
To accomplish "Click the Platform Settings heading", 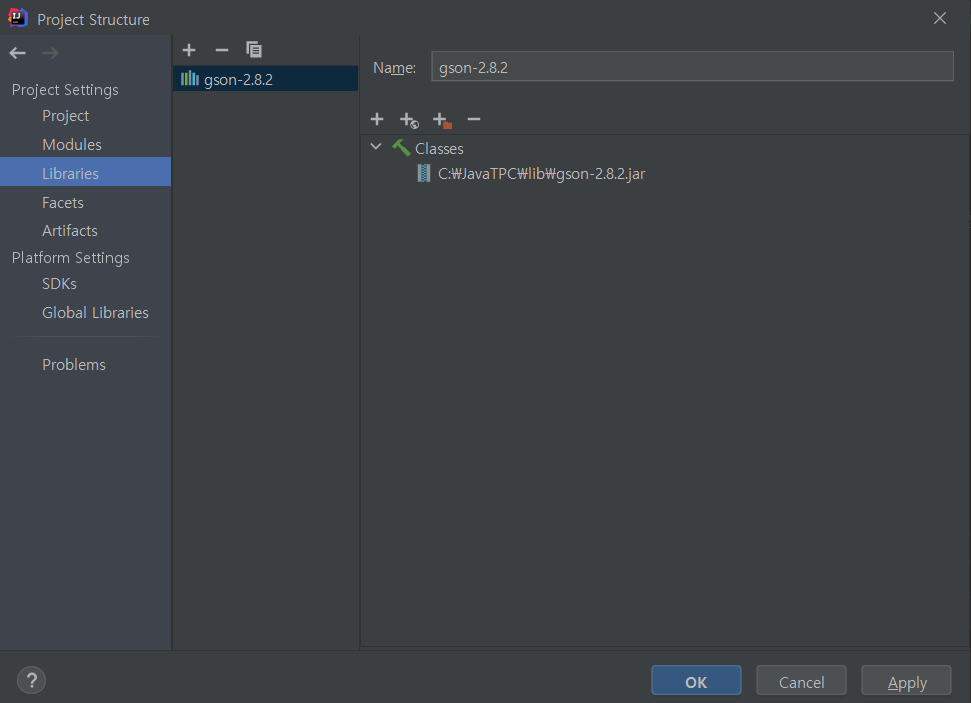I will click(x=71, y=258).
